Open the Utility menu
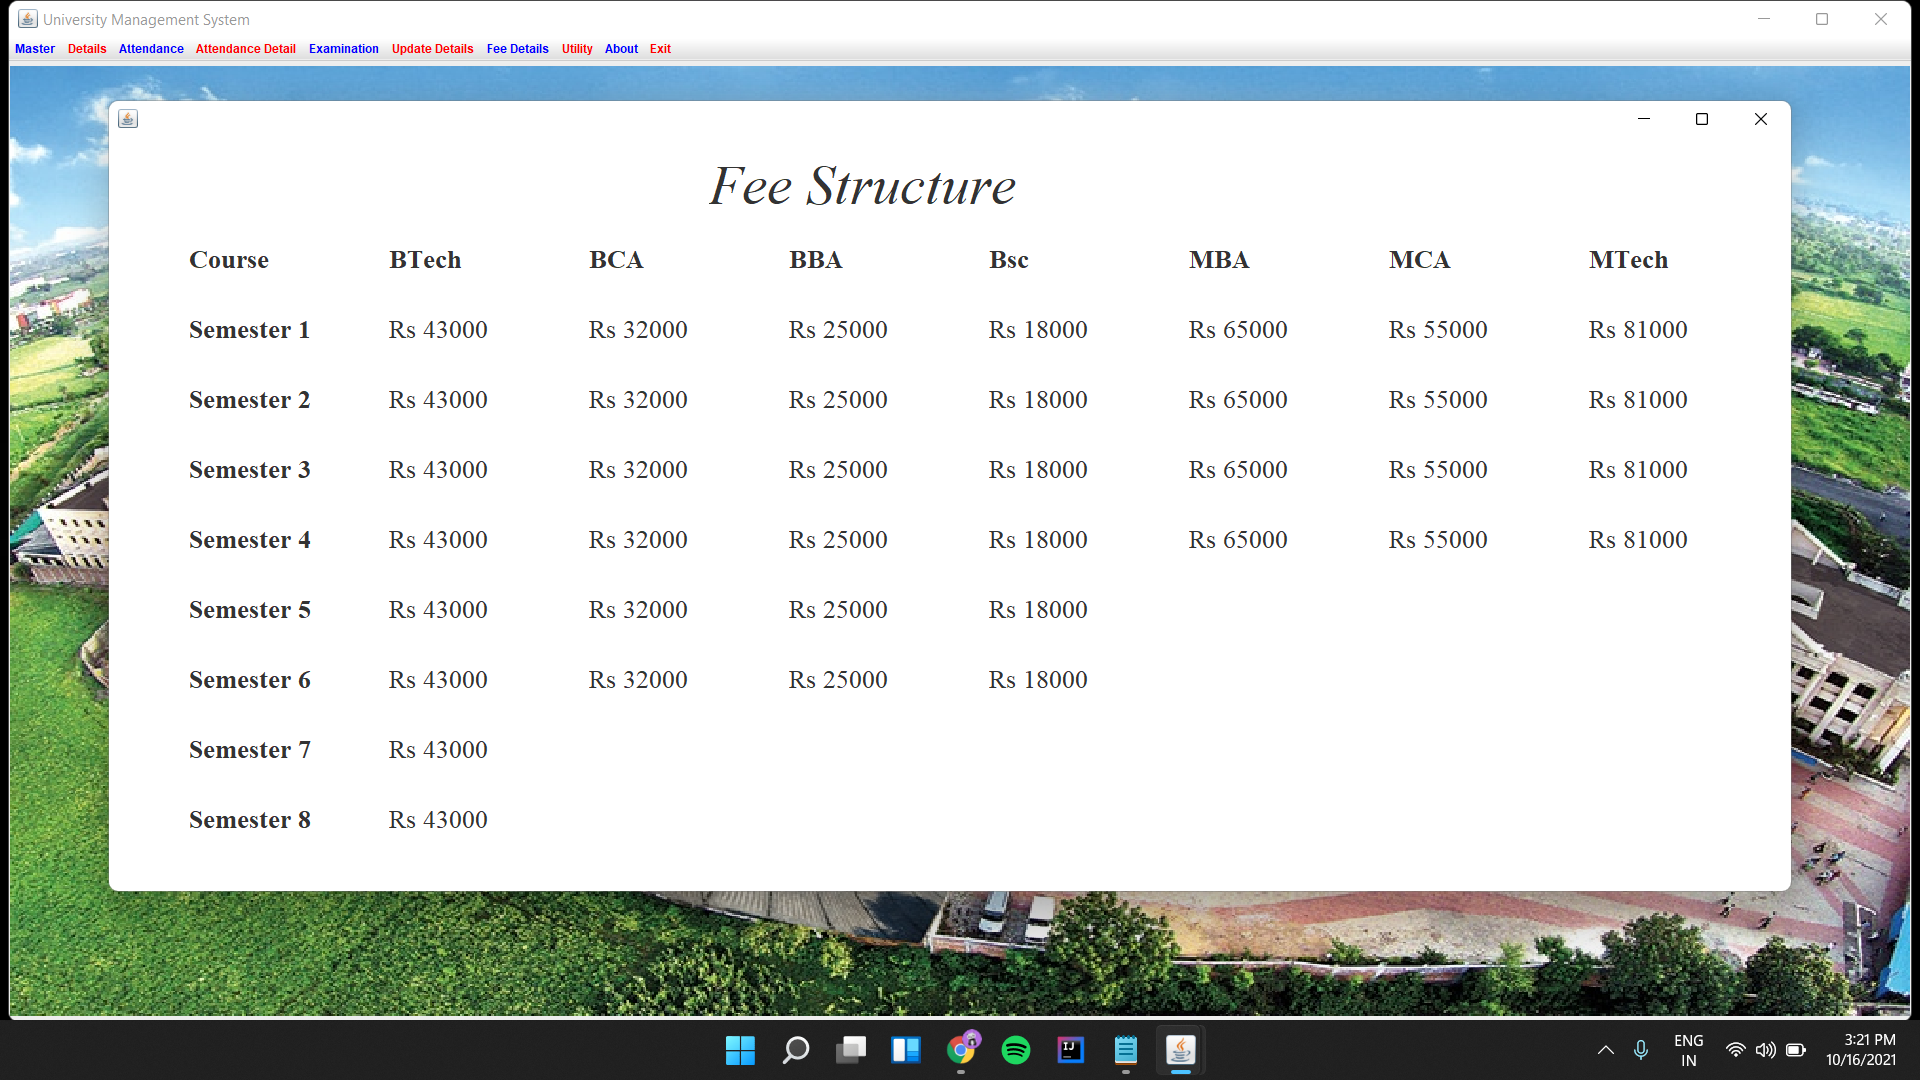The image size is (1920, 1080). click(577, 49)
